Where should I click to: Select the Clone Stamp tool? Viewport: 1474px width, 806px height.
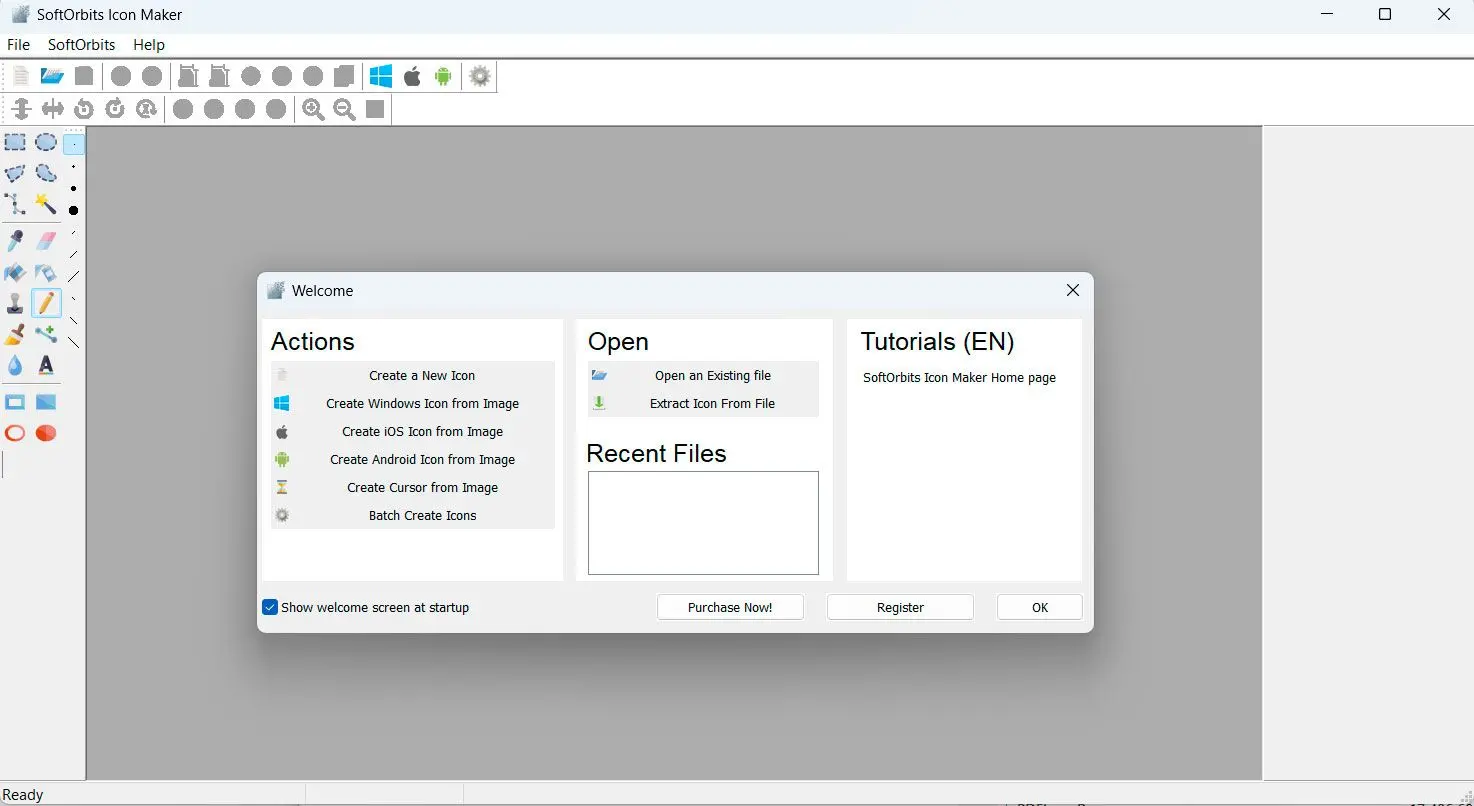(x=15, y=303)
